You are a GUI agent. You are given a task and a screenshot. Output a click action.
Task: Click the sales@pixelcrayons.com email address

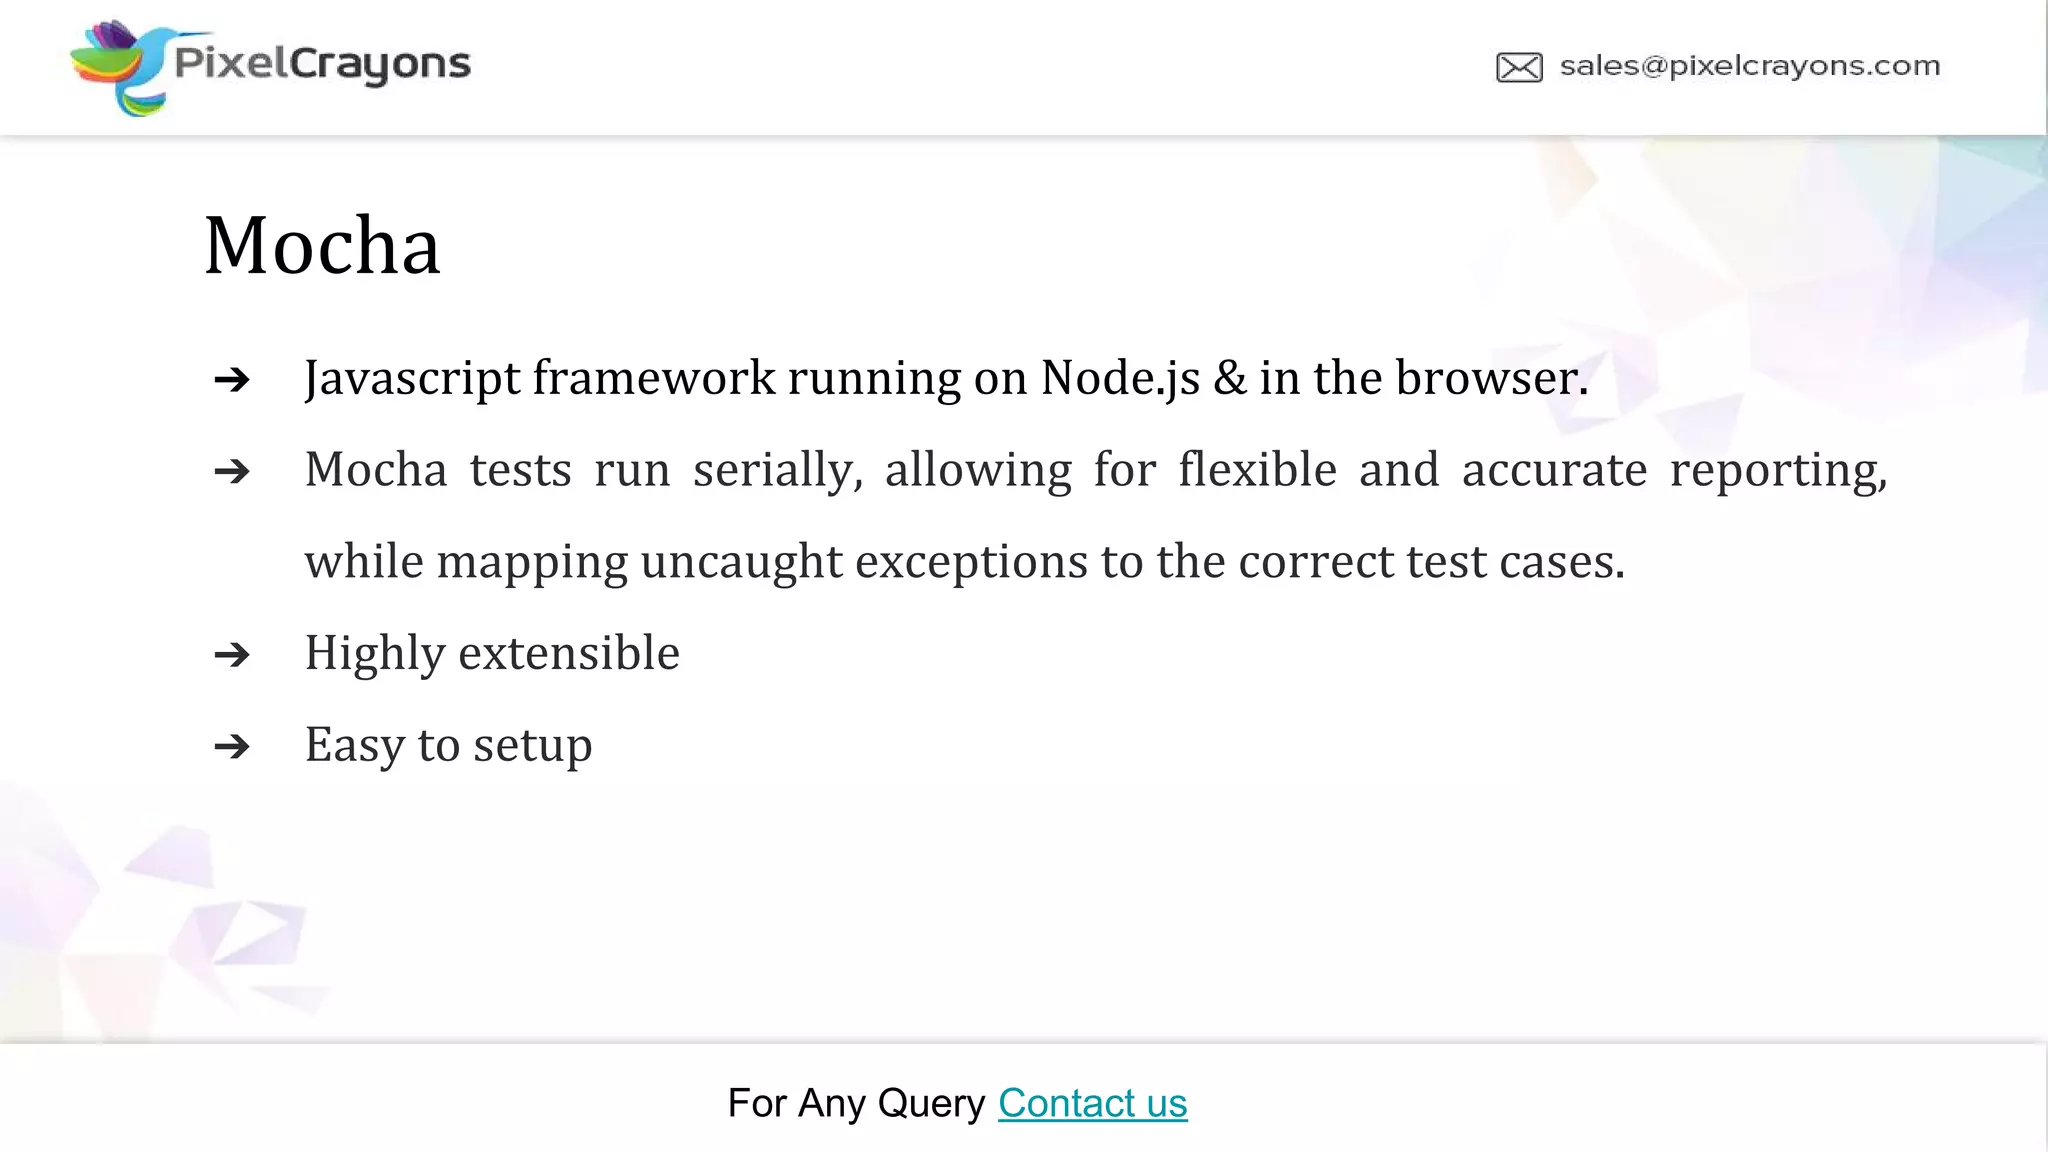pyautogui.click(x=1750, y=66)
